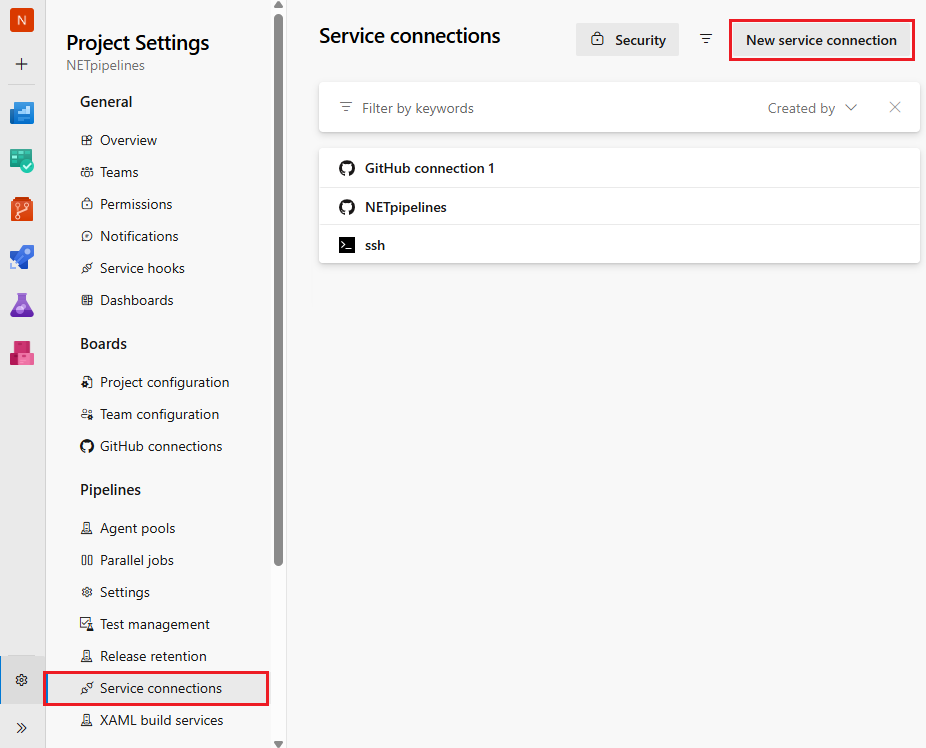The image size is (926, 748).
Task: Open Artifacts from the left rail
Action: coord(22,352)
